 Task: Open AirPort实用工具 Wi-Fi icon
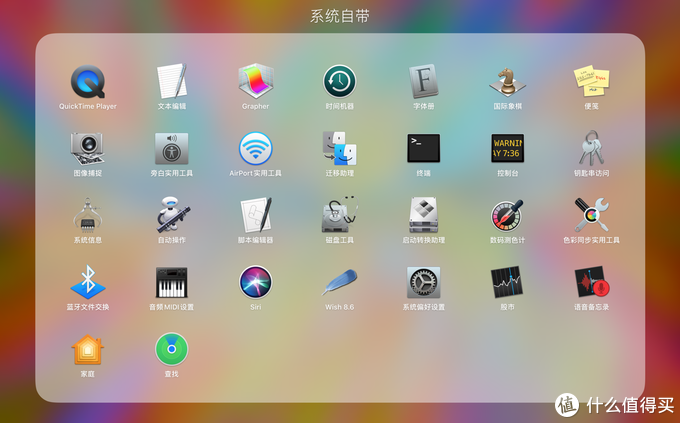pyautogui.click(x=255, y=148)
